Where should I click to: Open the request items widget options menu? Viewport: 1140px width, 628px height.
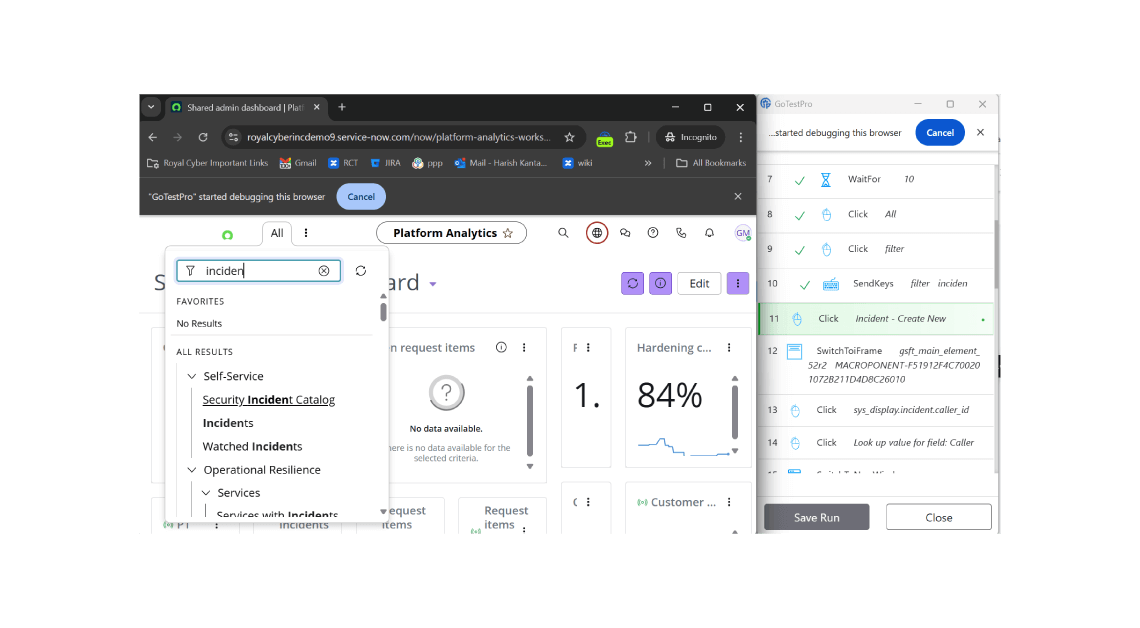tap(524, 347)
